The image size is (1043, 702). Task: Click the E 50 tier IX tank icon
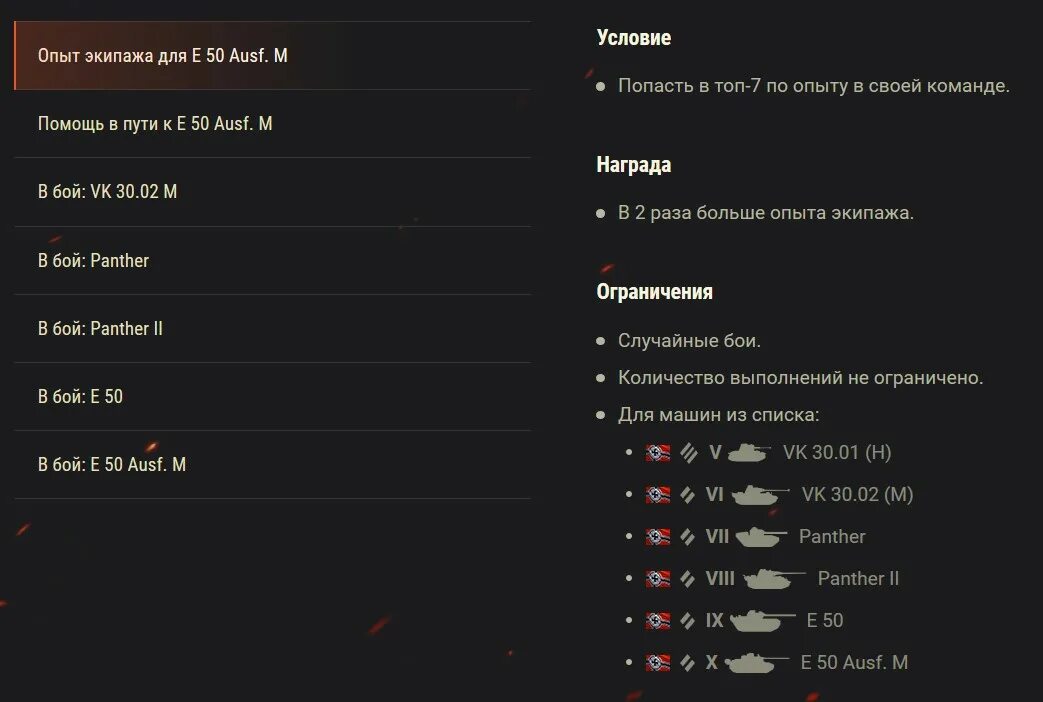click(762, 621)
